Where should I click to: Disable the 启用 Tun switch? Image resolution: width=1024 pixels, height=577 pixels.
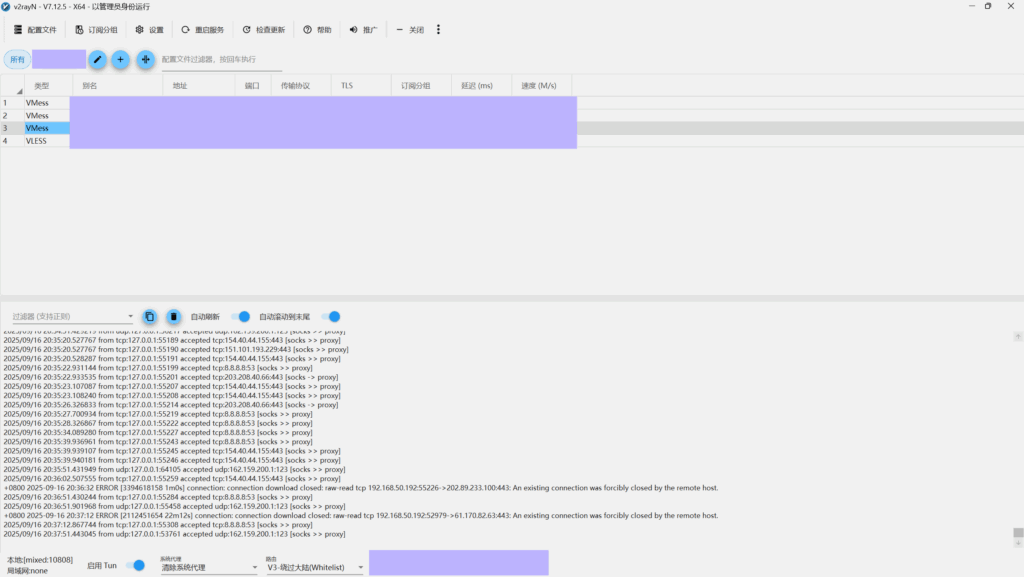pyautogui.click(x=135, y=566)
